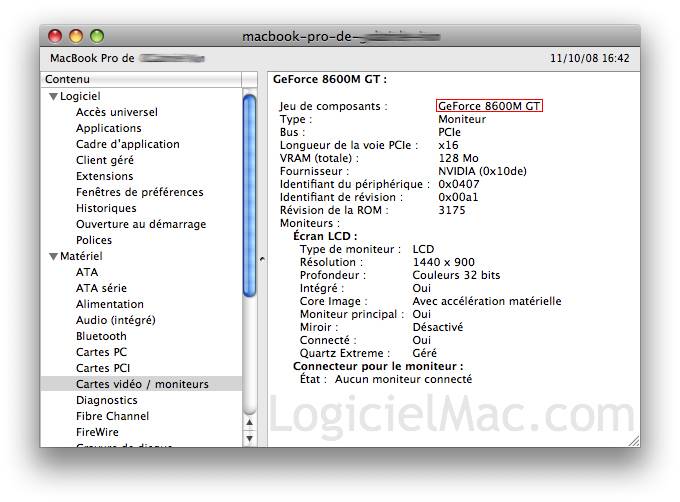Select Ouverture au démarrage
Screen dimensions: 680x502
click(141, 224)
